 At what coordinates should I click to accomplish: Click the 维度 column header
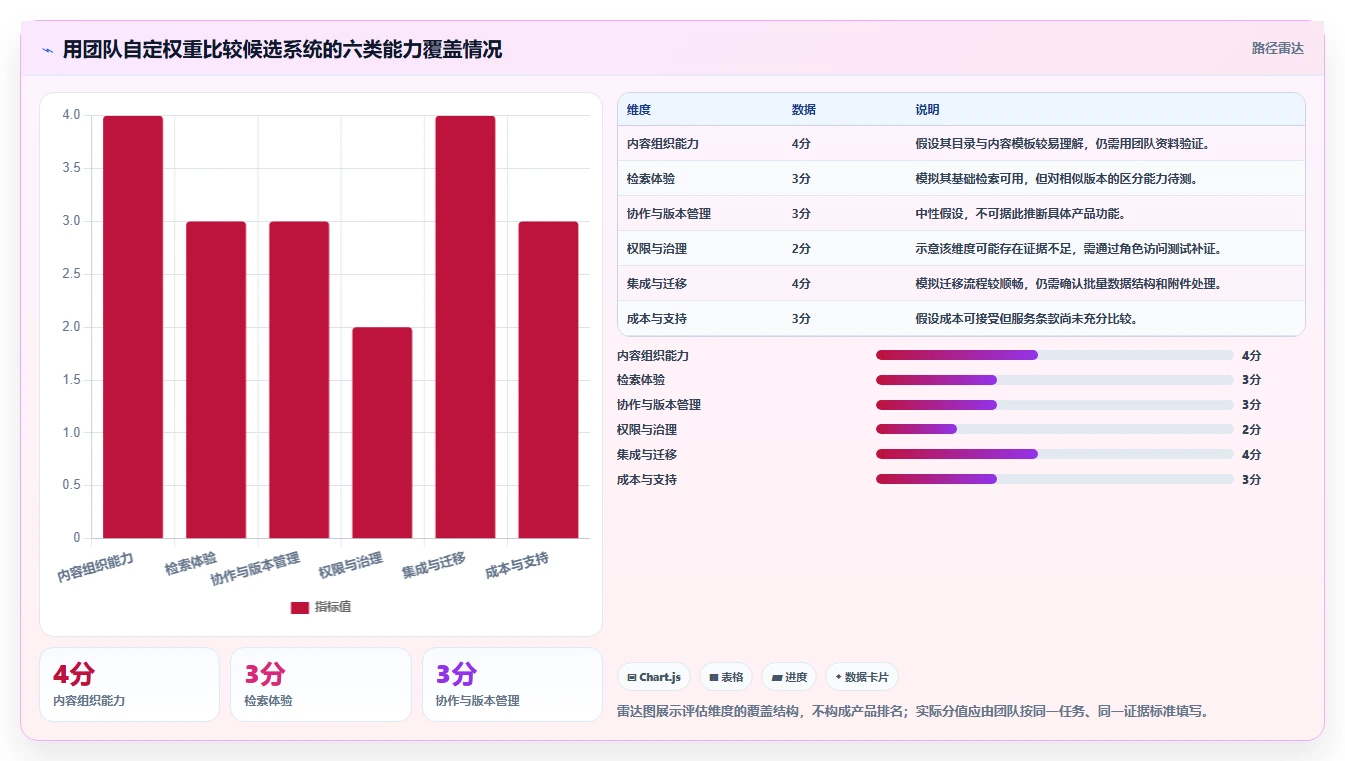coord(639,110)
